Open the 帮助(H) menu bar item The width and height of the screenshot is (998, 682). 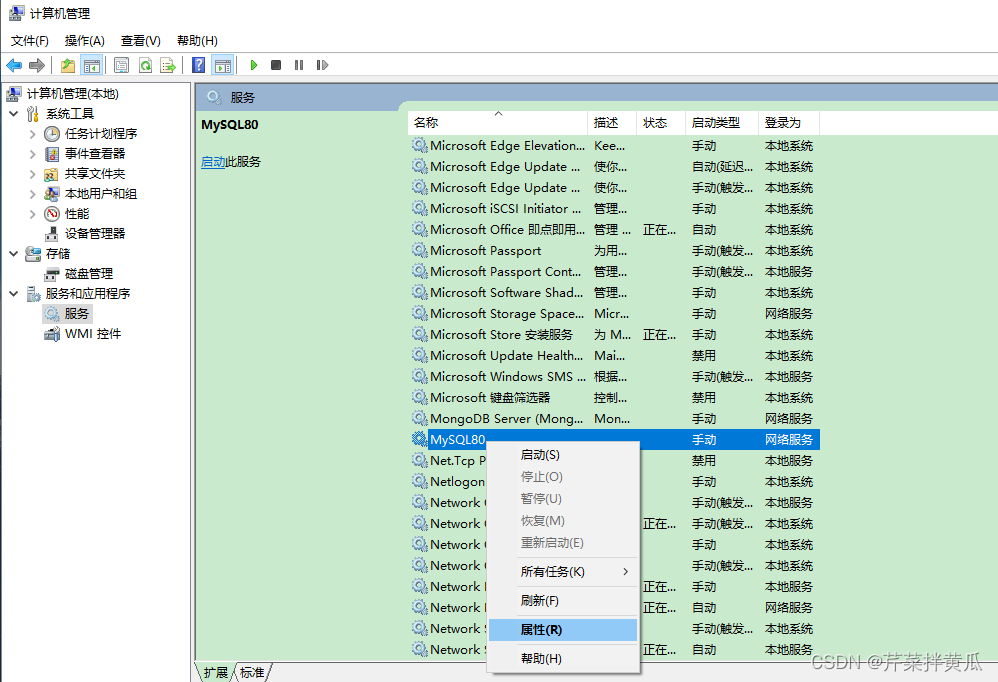(x=197, y=41)
